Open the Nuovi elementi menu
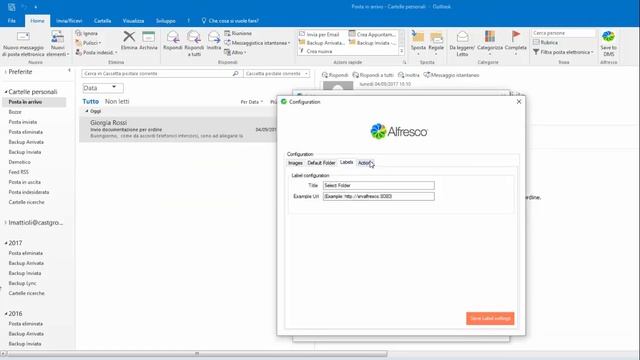 58,44
